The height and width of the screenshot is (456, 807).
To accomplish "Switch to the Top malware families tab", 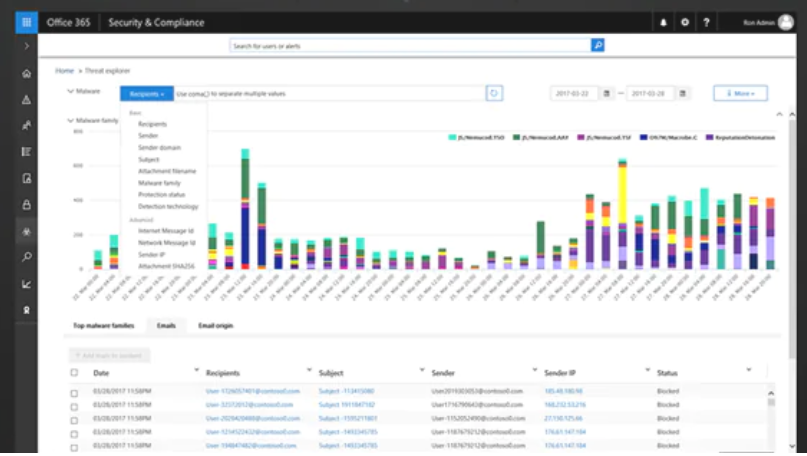I will tap(103, 325).
